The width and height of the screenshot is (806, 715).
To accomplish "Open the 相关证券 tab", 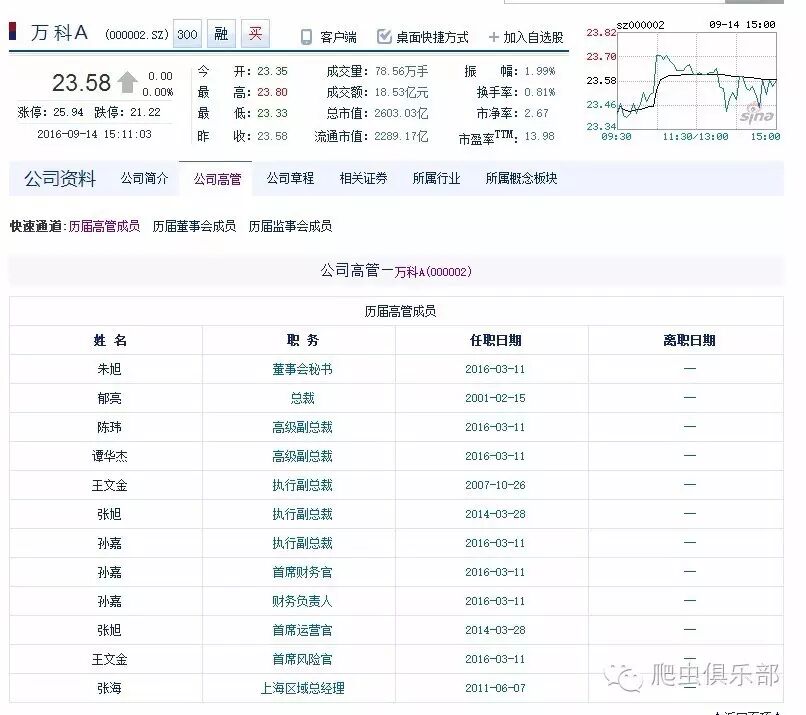I will click(x=363, y=178).
